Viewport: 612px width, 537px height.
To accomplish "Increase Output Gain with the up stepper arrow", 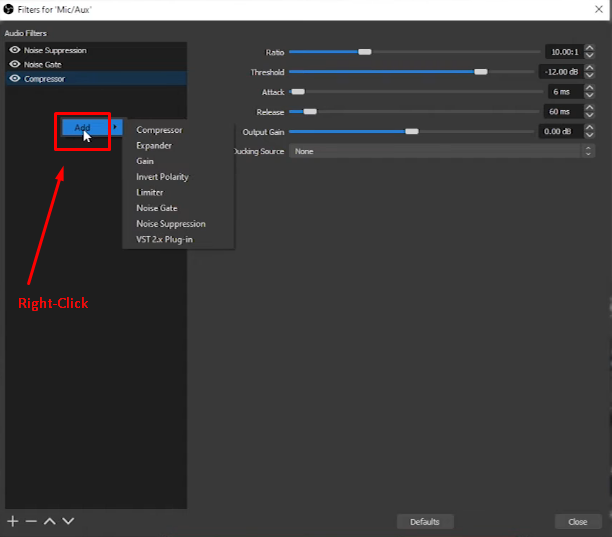I will pos(590,128).
